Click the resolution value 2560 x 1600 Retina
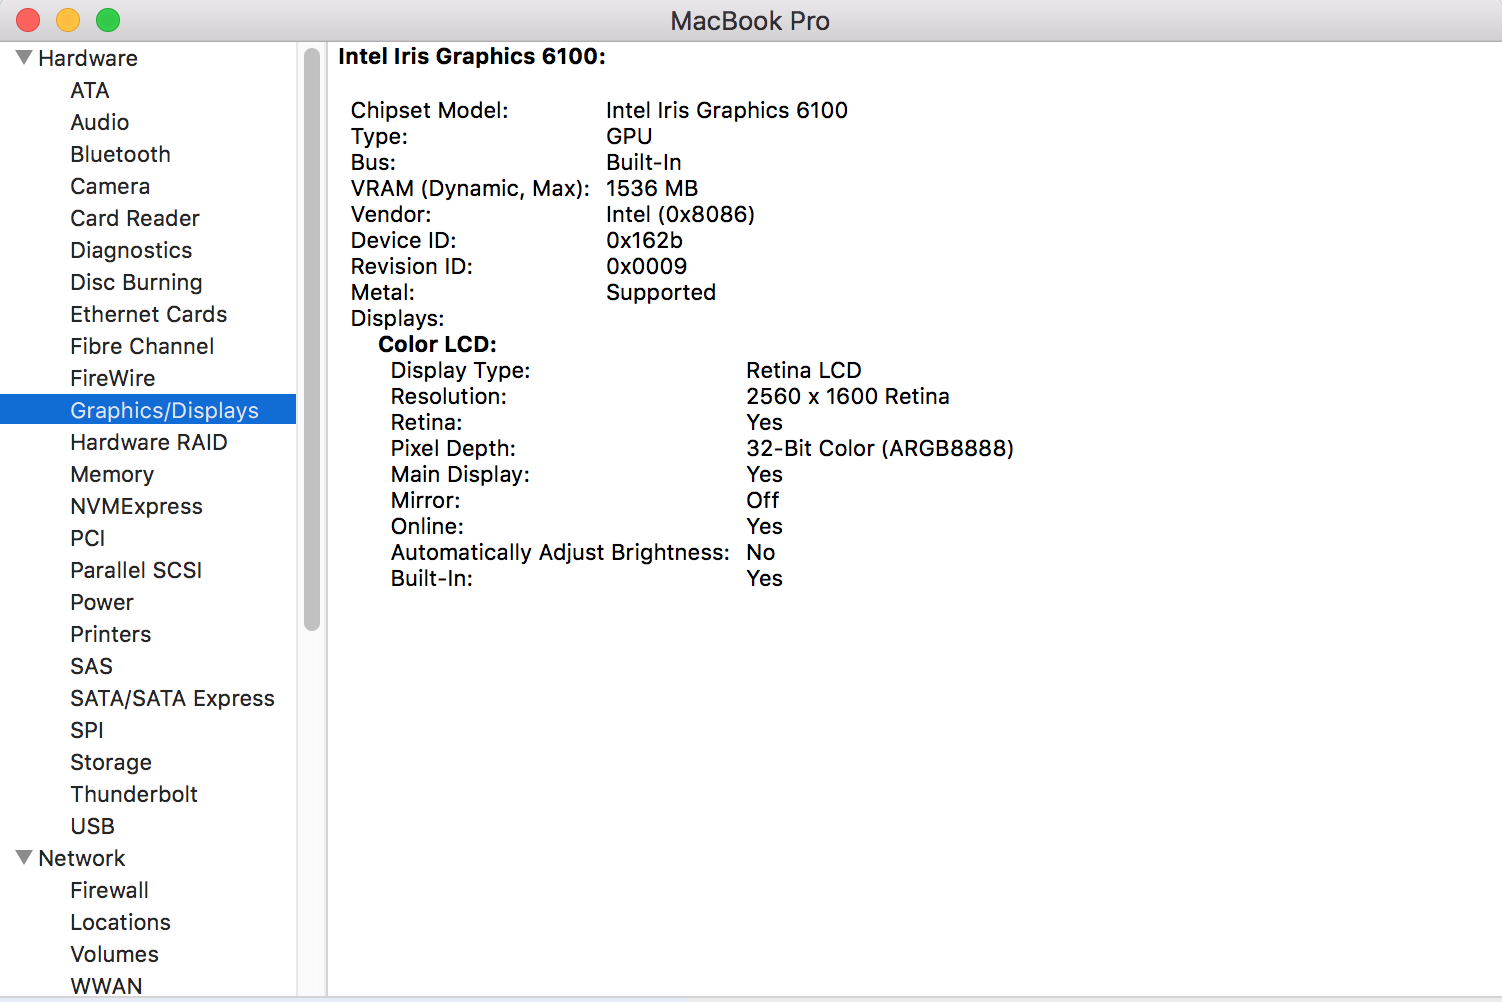Screen dimensions: 1502x1002 847,396
